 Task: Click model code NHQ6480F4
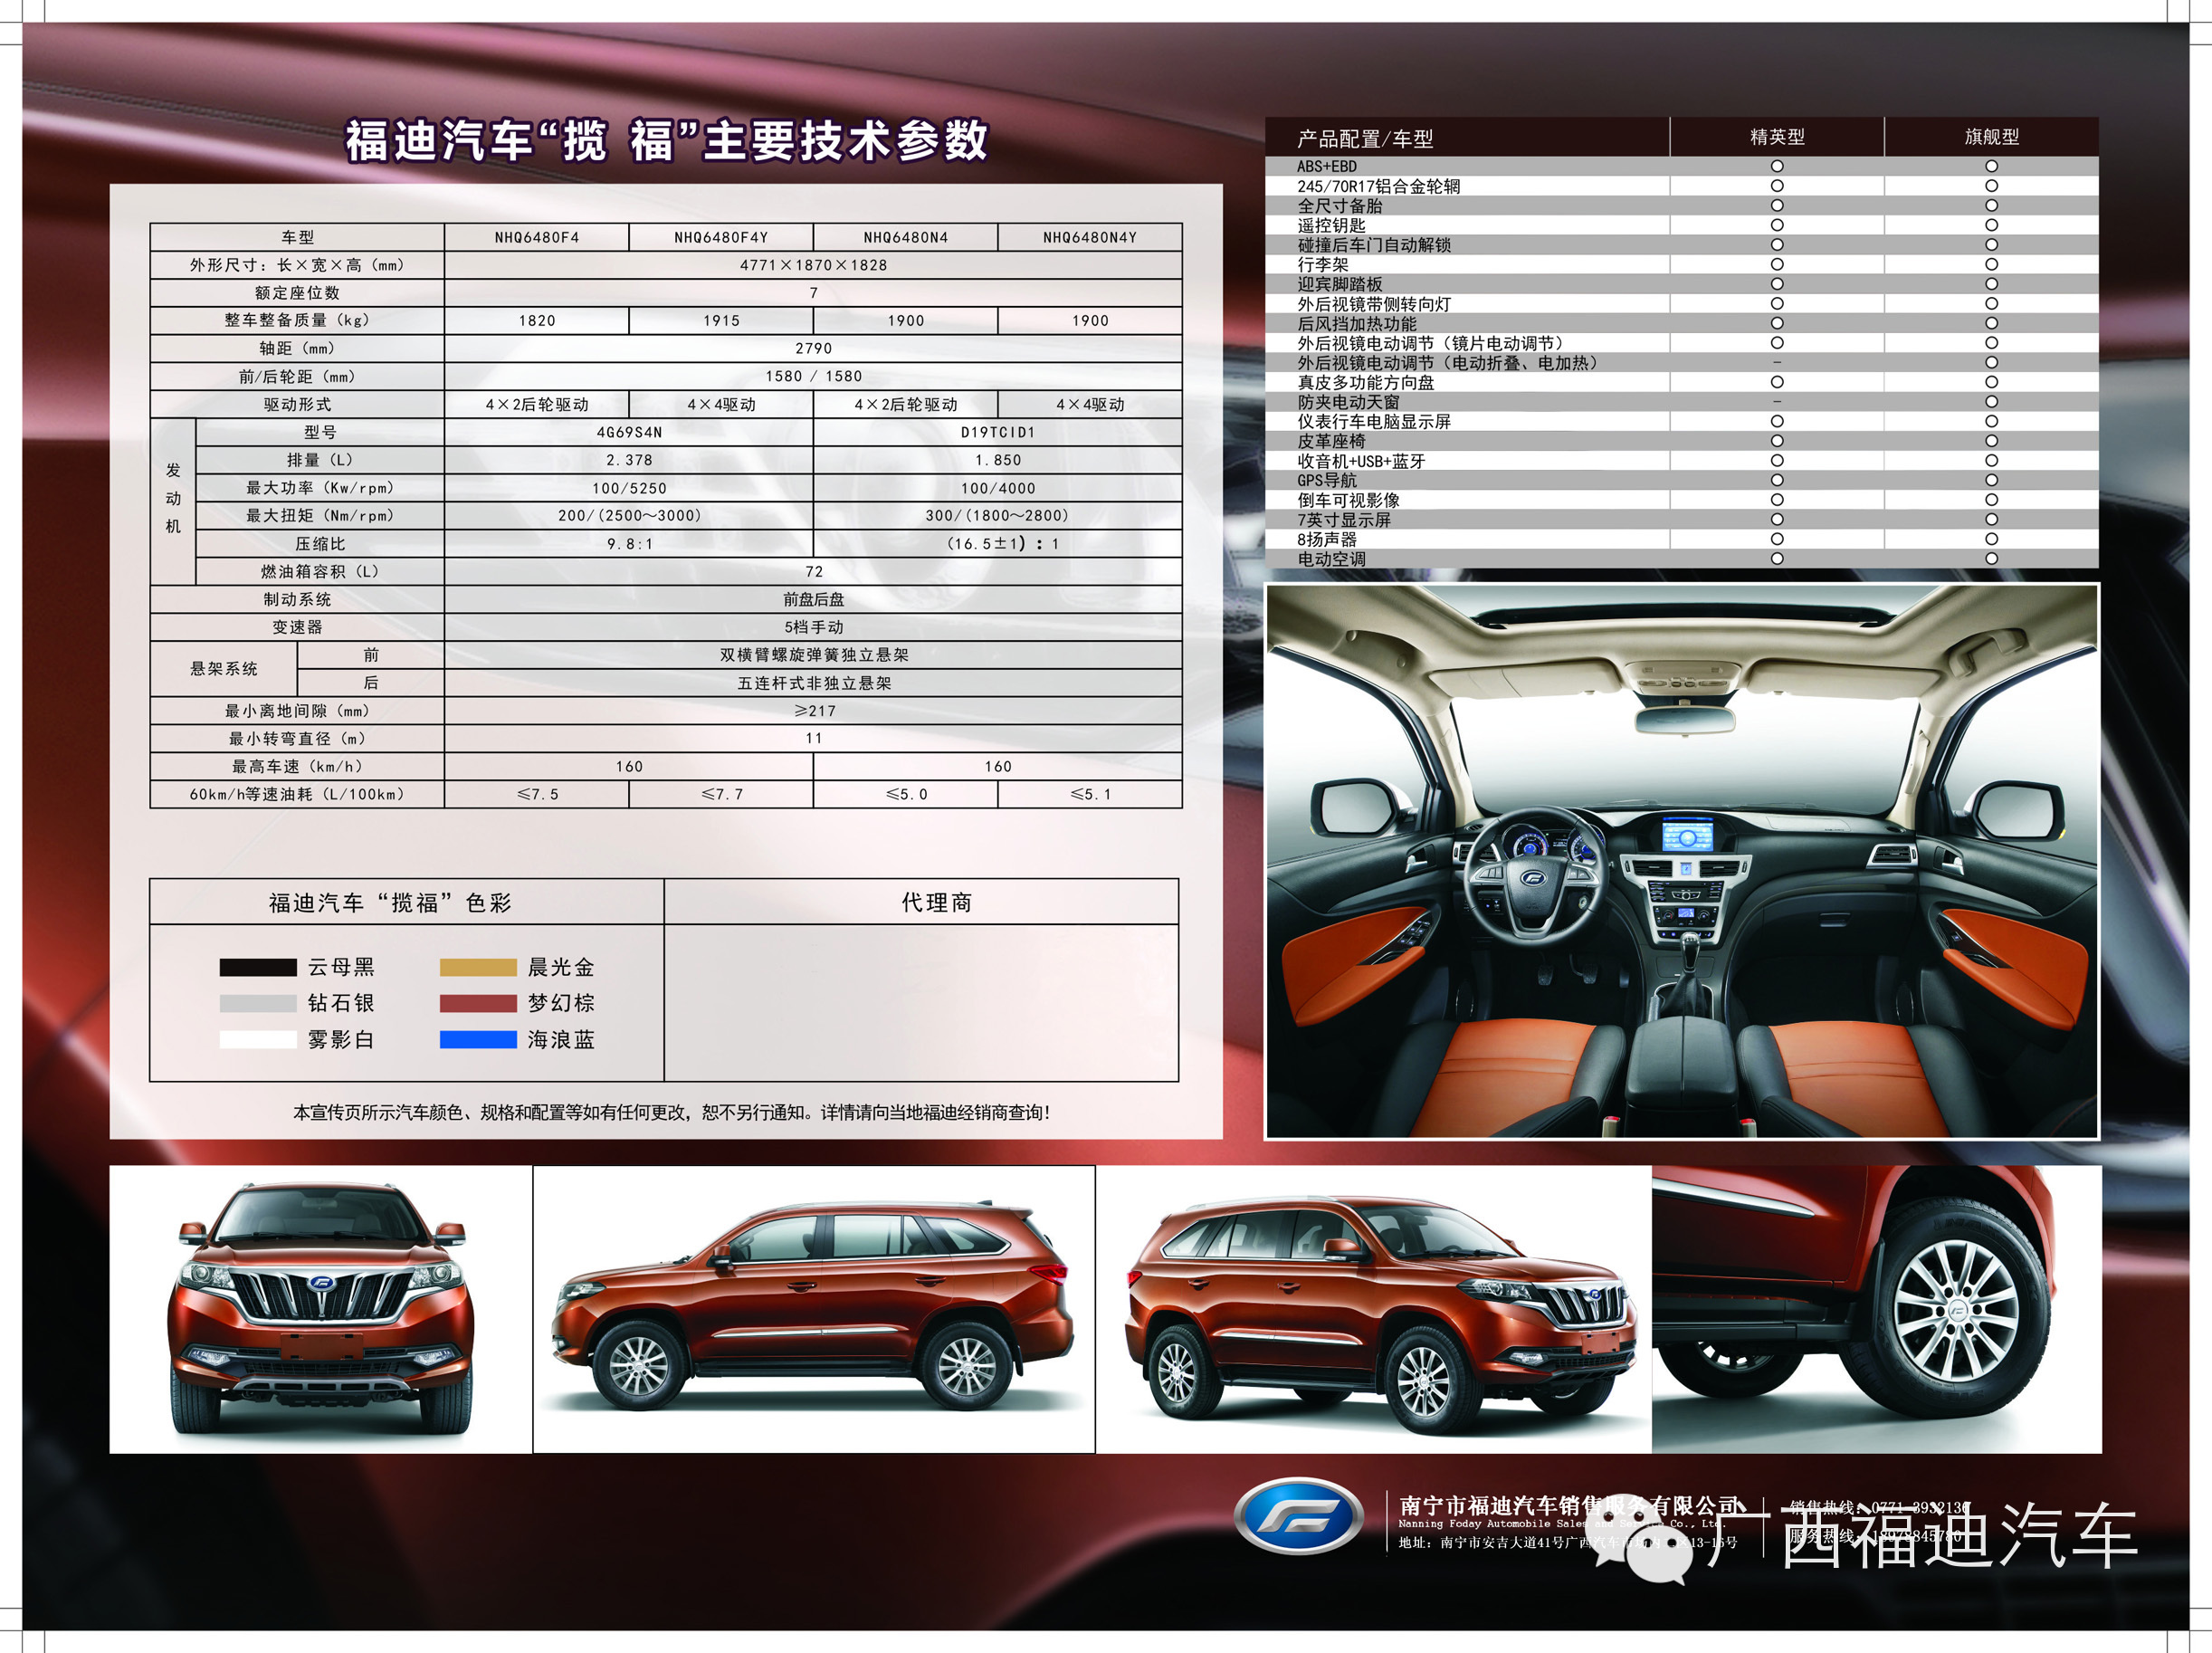click(x=537, y=237)
